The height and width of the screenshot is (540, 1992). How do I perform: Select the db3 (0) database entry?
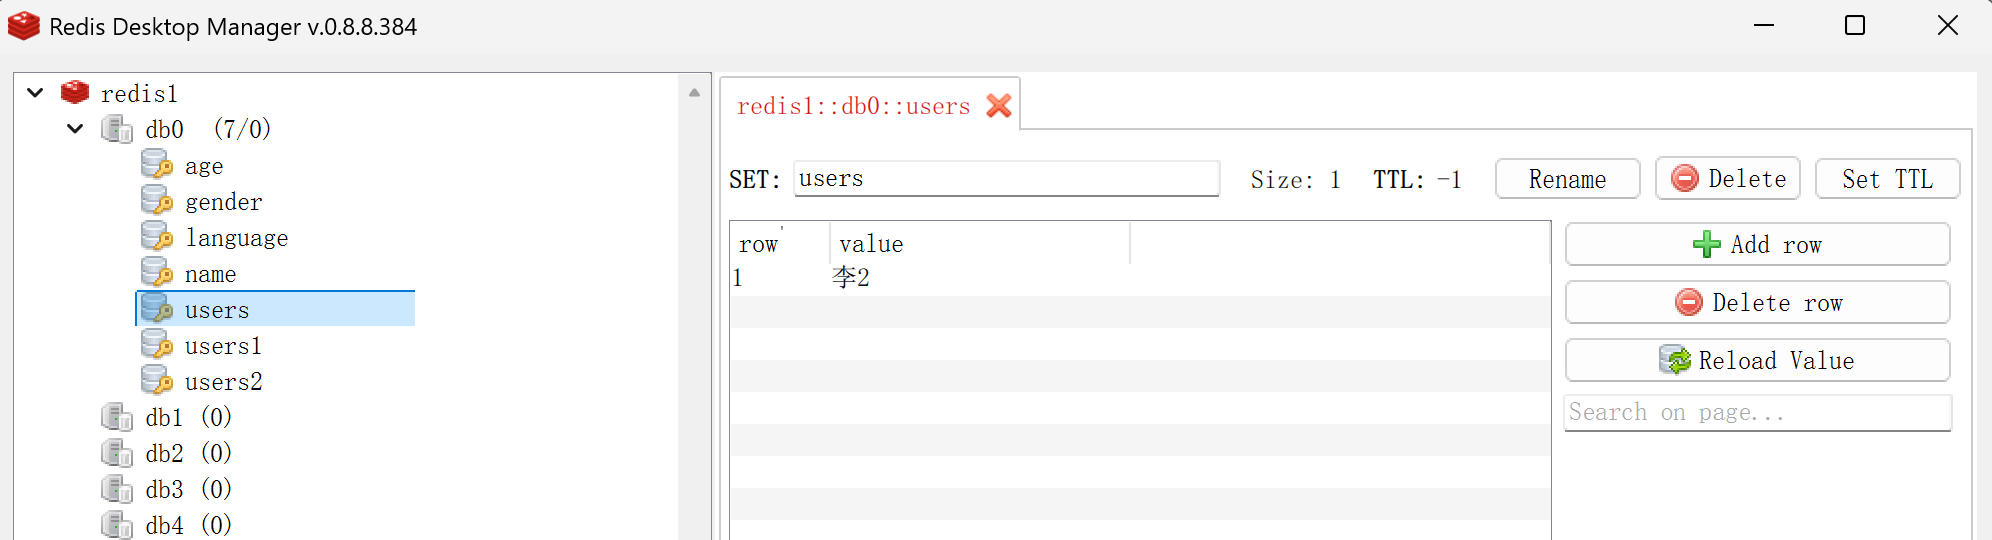click(188, 489)
